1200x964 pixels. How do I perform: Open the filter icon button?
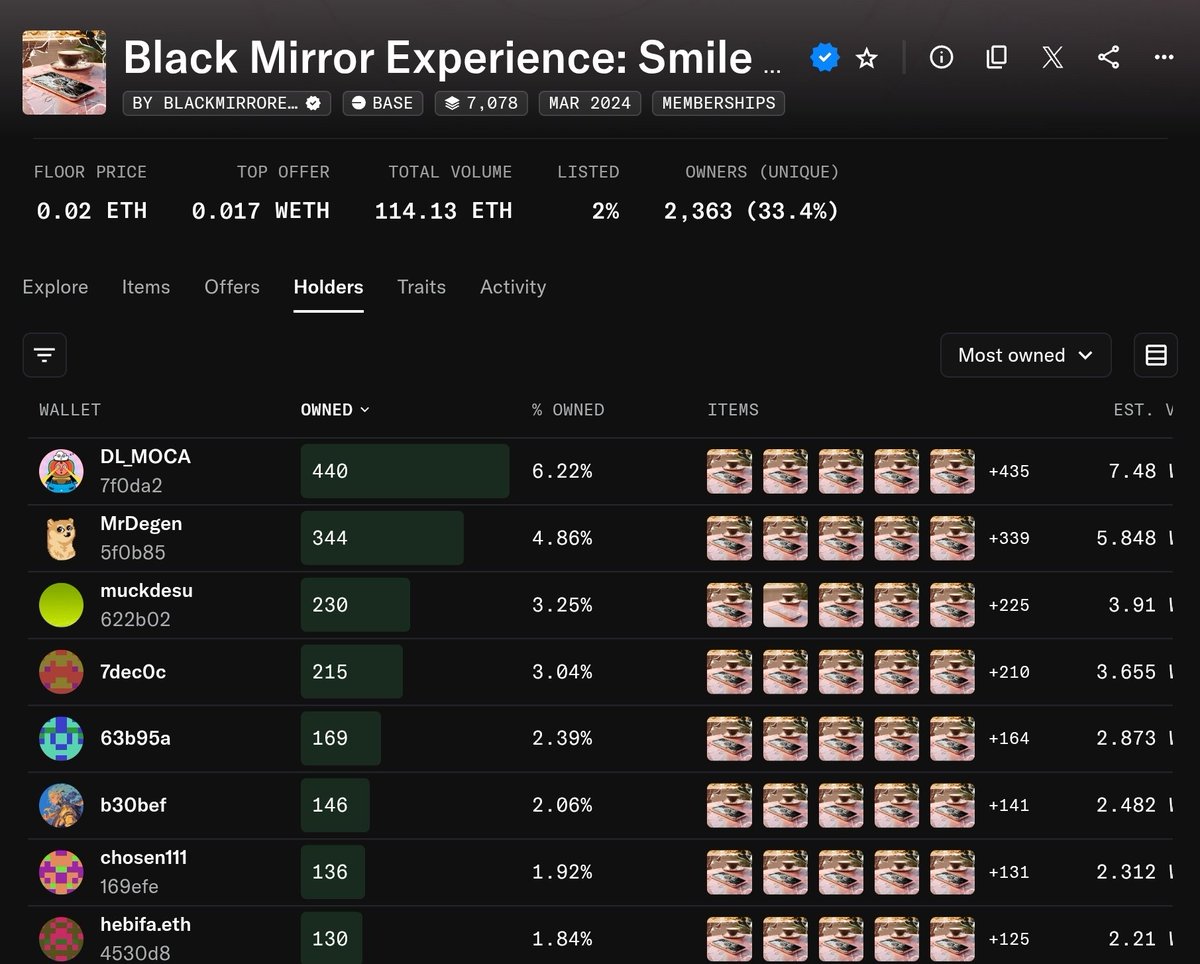tap(45, 355)
